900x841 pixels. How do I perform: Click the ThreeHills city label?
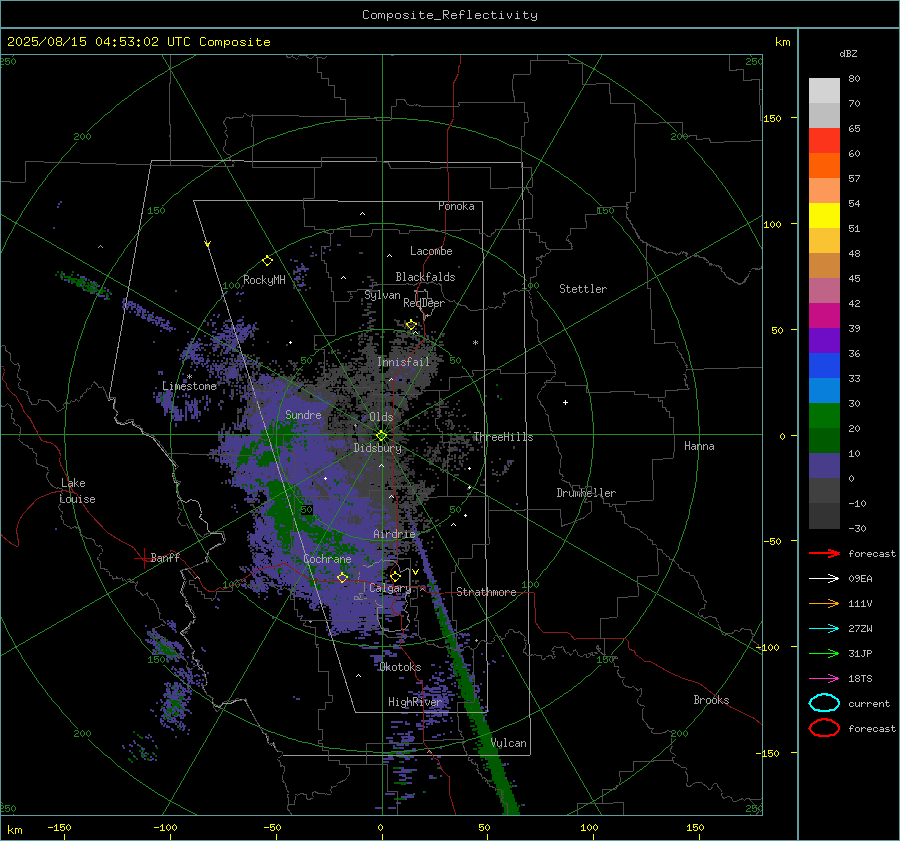tap(503, 437)
